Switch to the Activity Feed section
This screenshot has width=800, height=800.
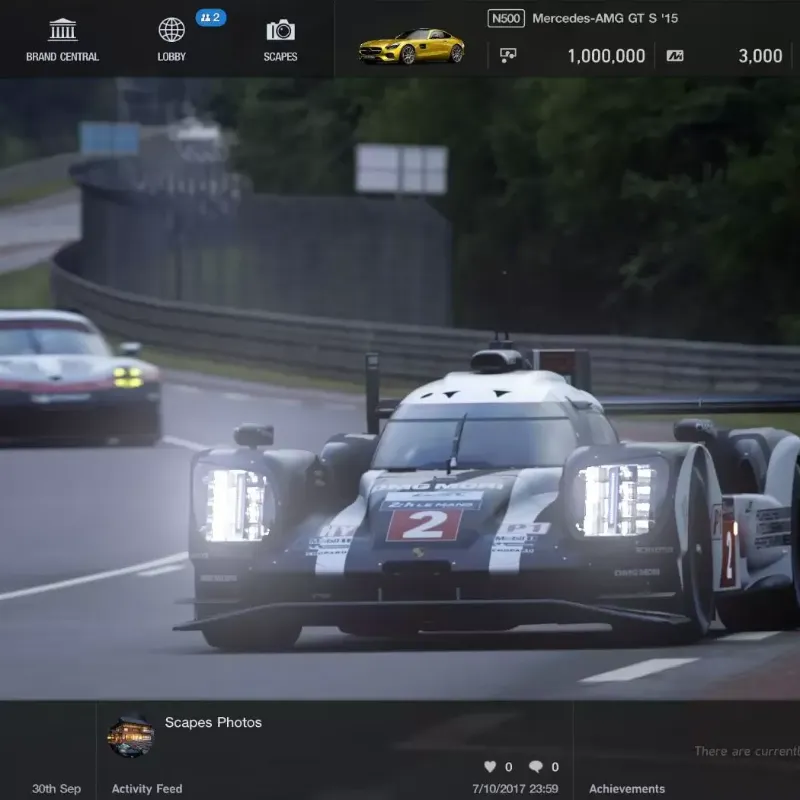click(x=147, y=789)
